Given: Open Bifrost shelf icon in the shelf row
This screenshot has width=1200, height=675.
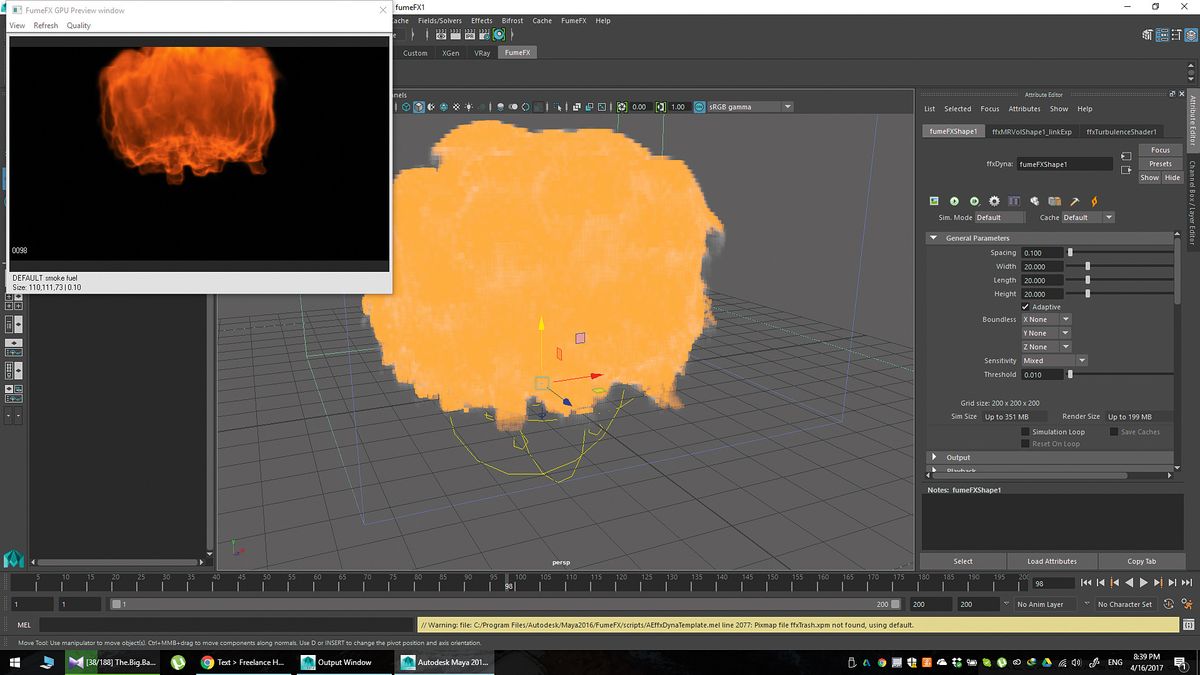Looking at the screenshot, I should click(512, 20).
